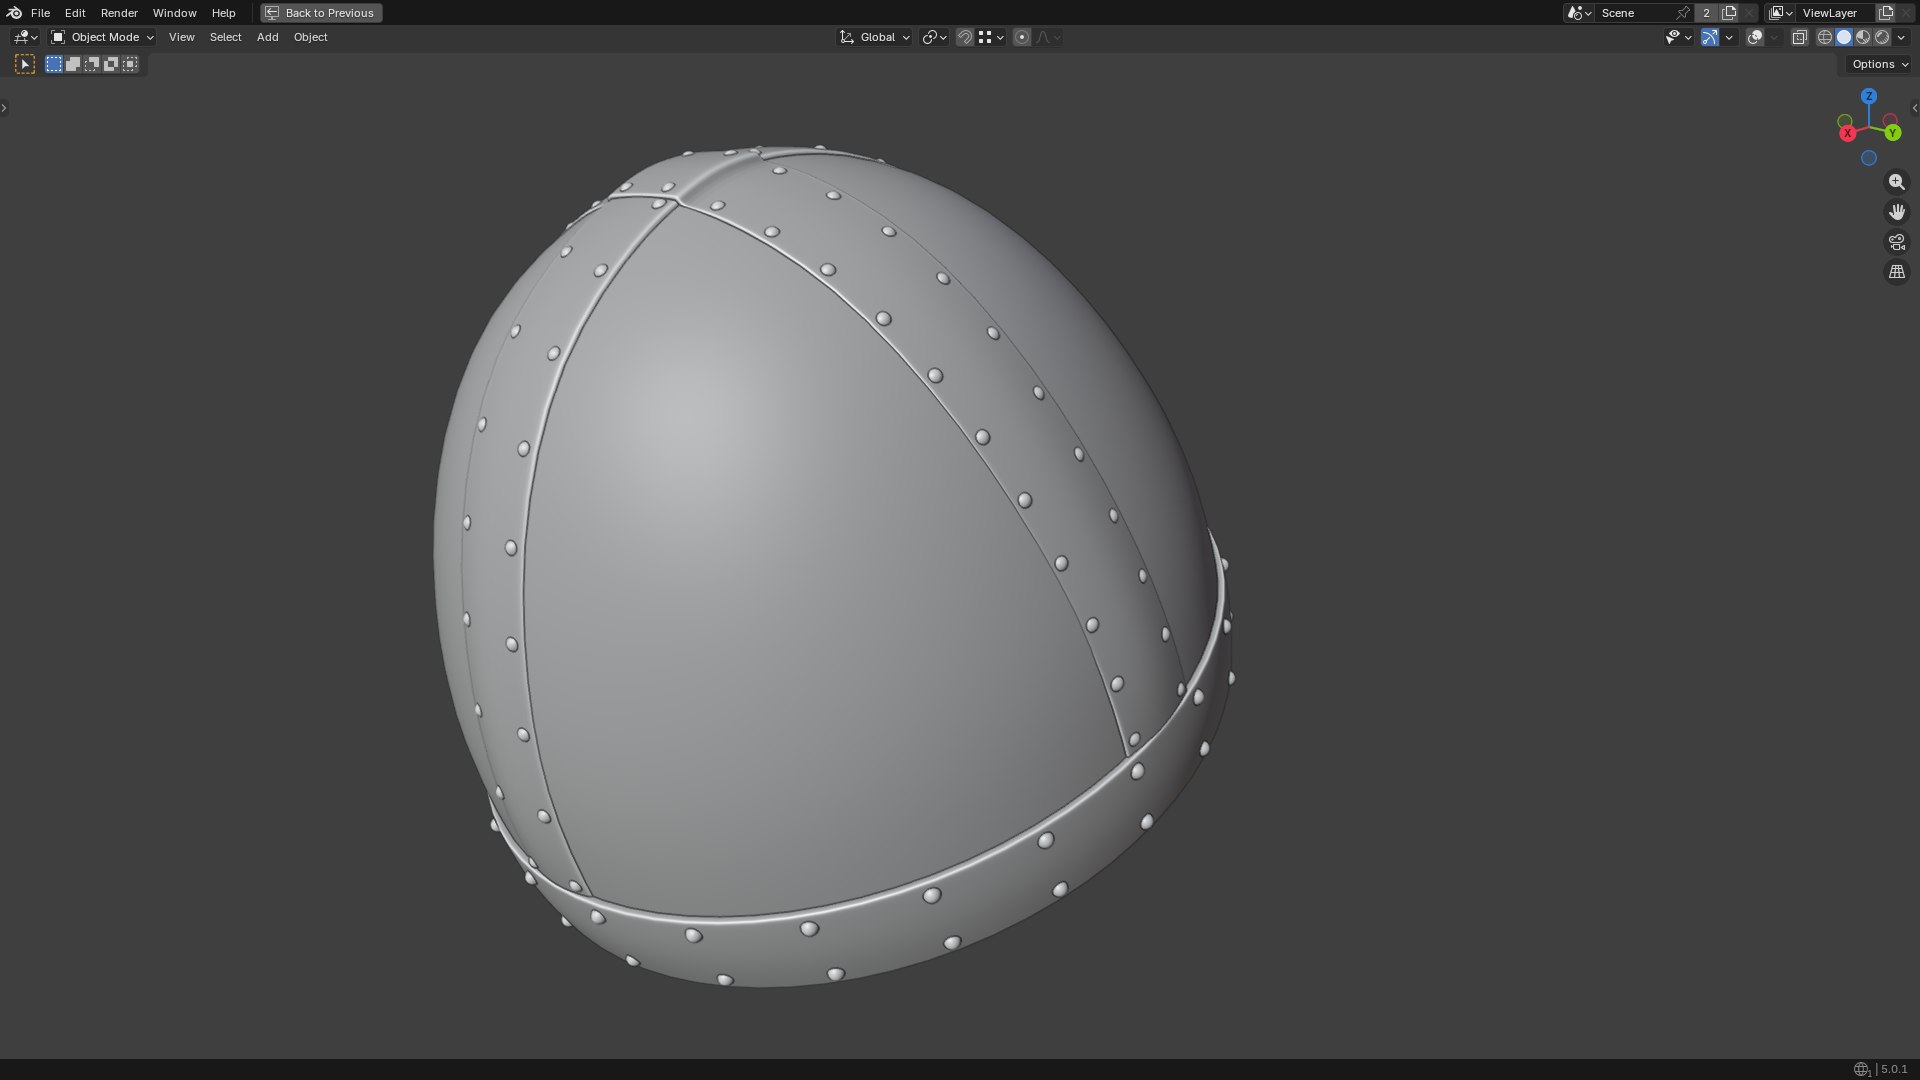Open the Edit menu
This screenshot has width=1920, height=1080.
[x=75, y=13]
